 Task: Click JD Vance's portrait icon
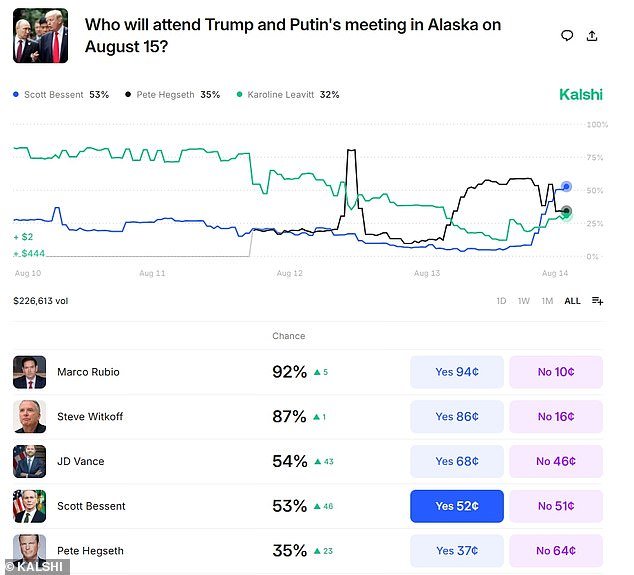click(x=29, y=461)
